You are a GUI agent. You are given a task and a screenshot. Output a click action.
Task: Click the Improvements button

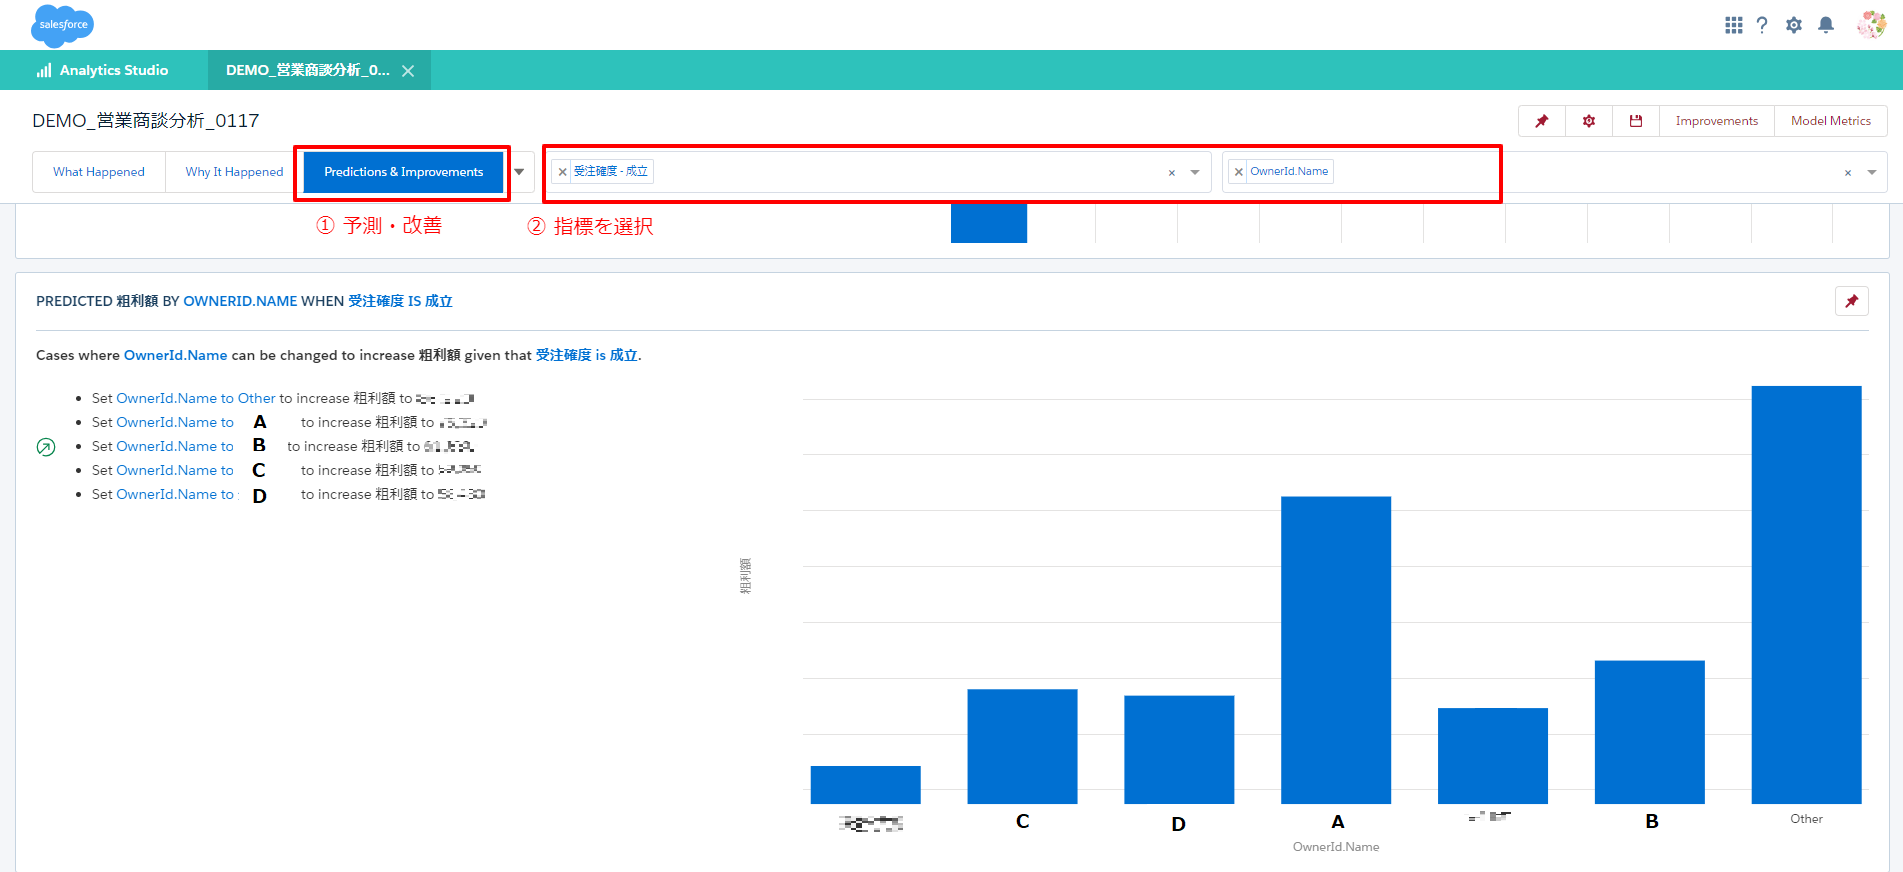[x=1716, y=121]
